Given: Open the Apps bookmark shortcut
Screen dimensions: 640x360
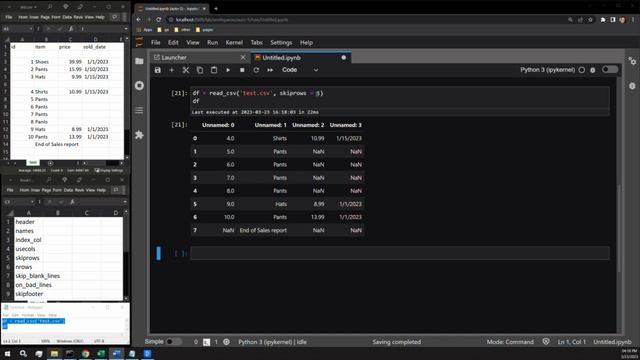Looking at the screenshot, I should (144, 29).
